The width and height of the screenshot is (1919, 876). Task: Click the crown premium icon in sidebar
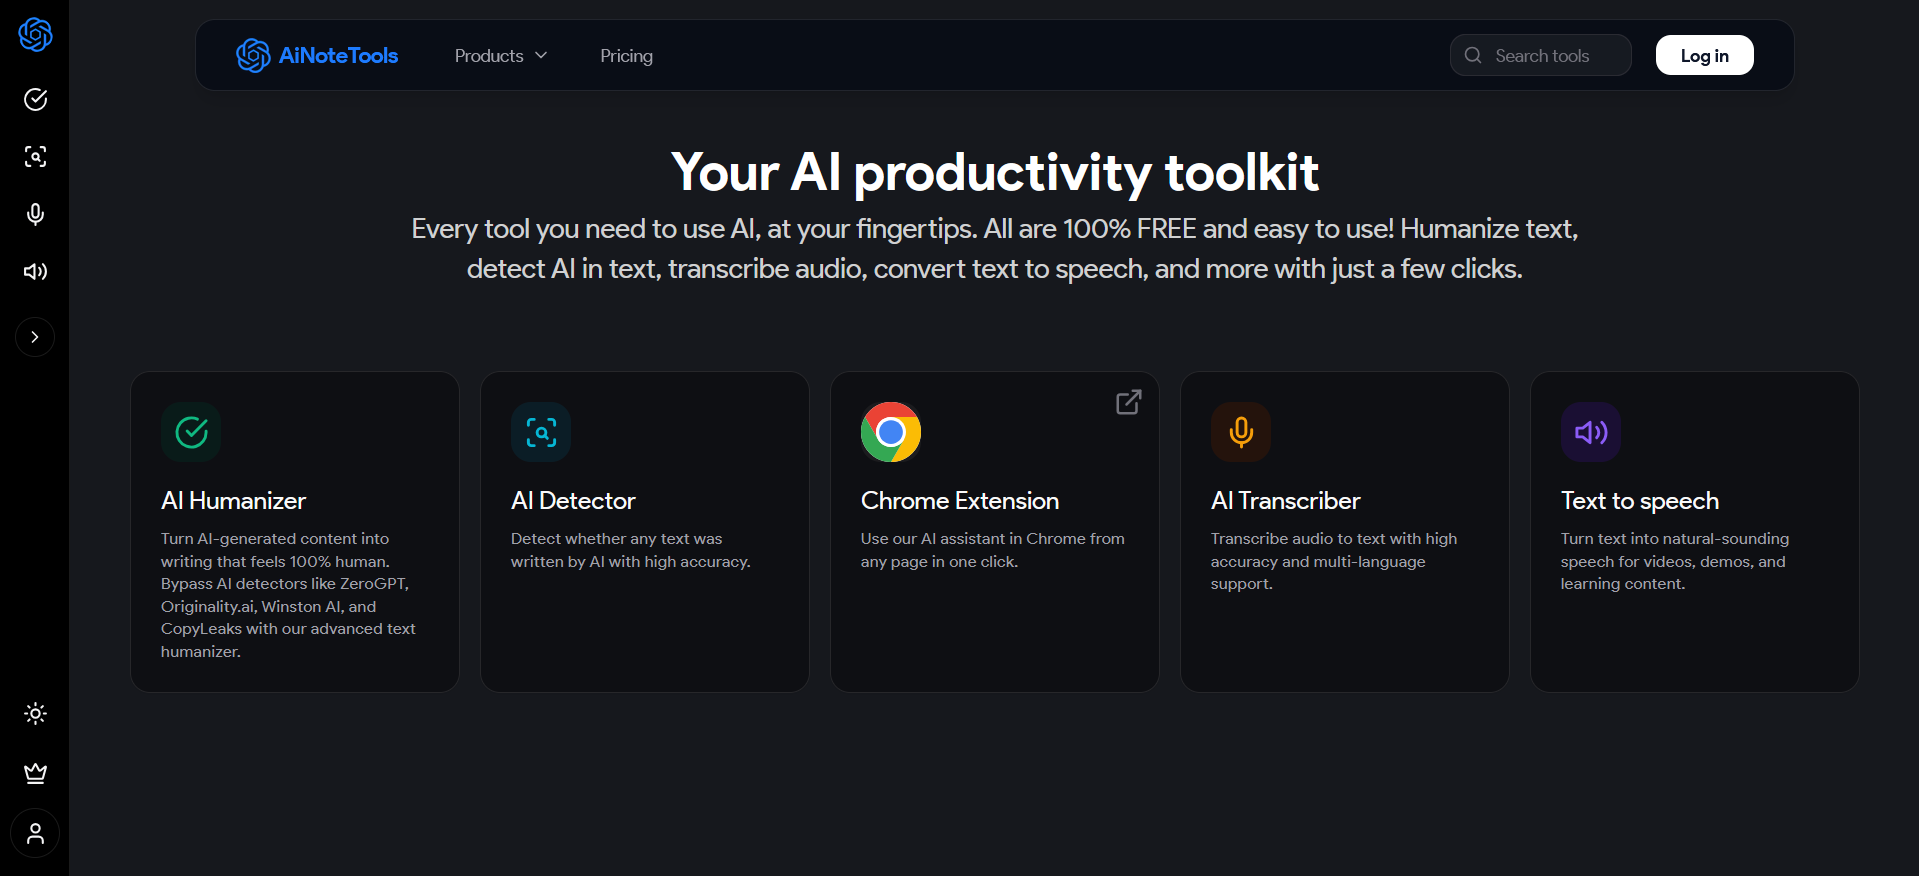pos(35,773)
